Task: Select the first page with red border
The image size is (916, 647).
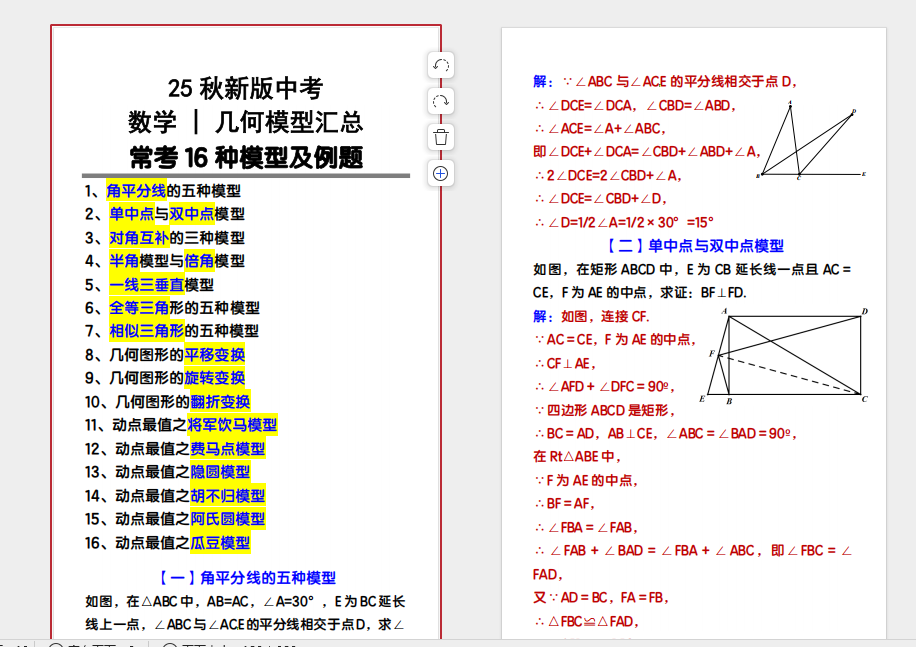Action: [245, 330]
